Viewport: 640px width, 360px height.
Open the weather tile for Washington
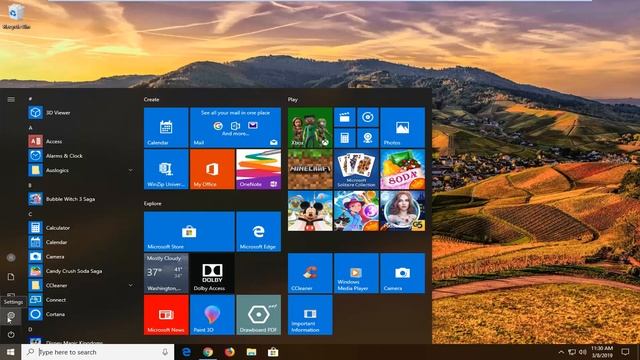click(x=166, y=273)
